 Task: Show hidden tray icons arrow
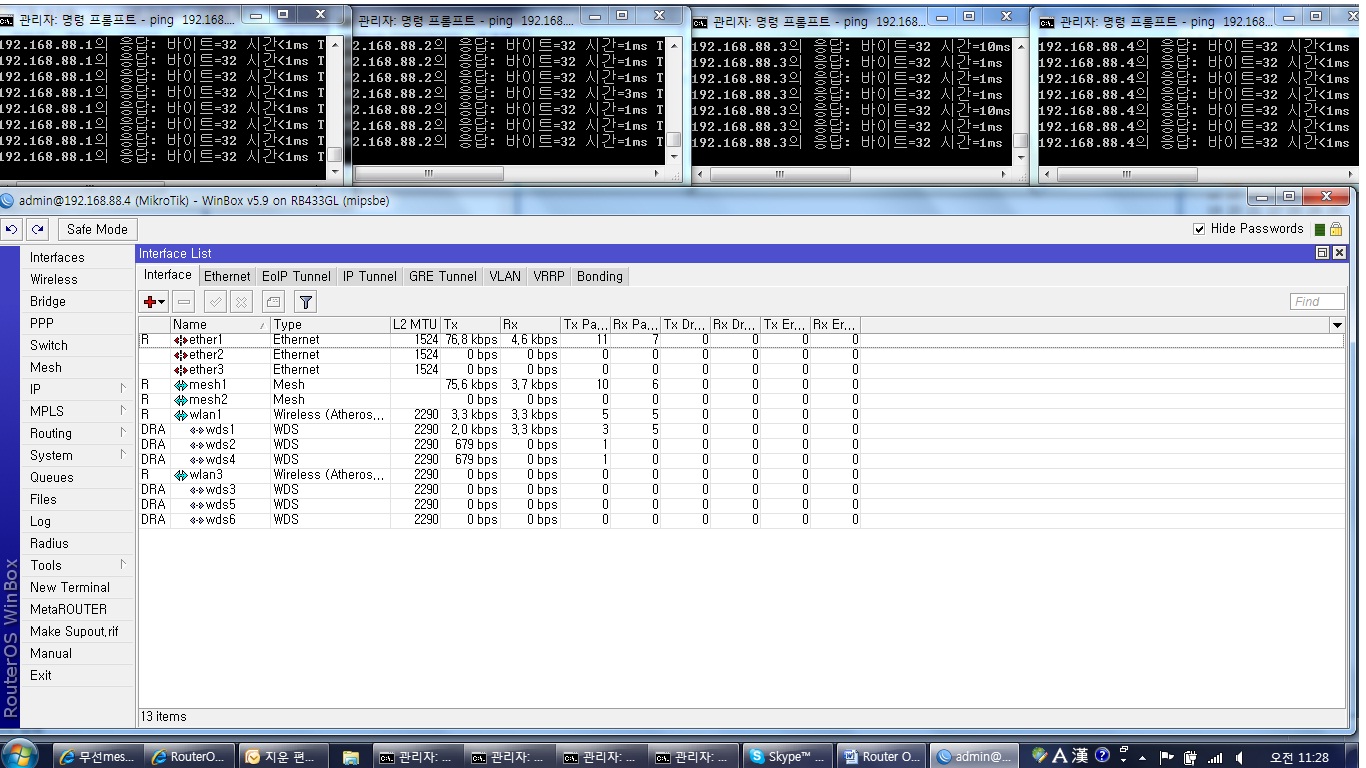[1143, 757]
